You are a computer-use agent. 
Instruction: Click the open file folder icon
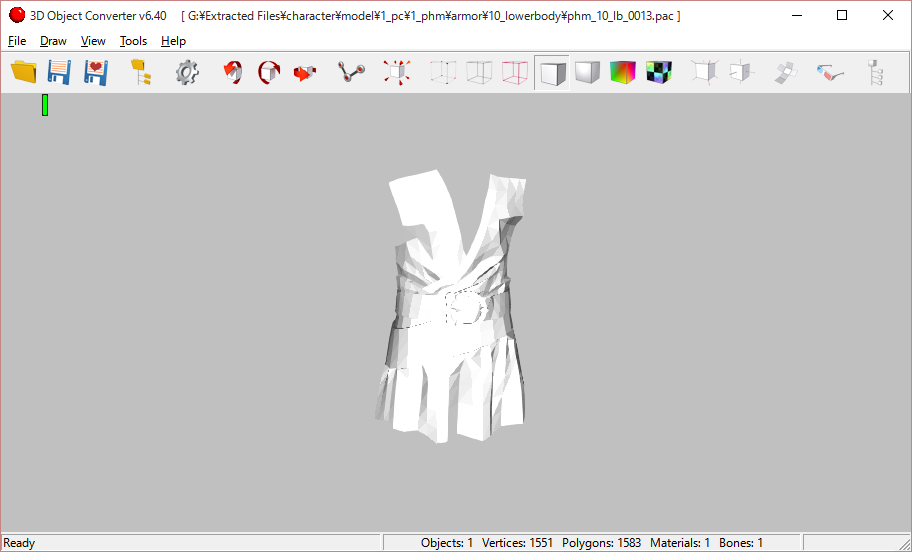click(23, 72)
